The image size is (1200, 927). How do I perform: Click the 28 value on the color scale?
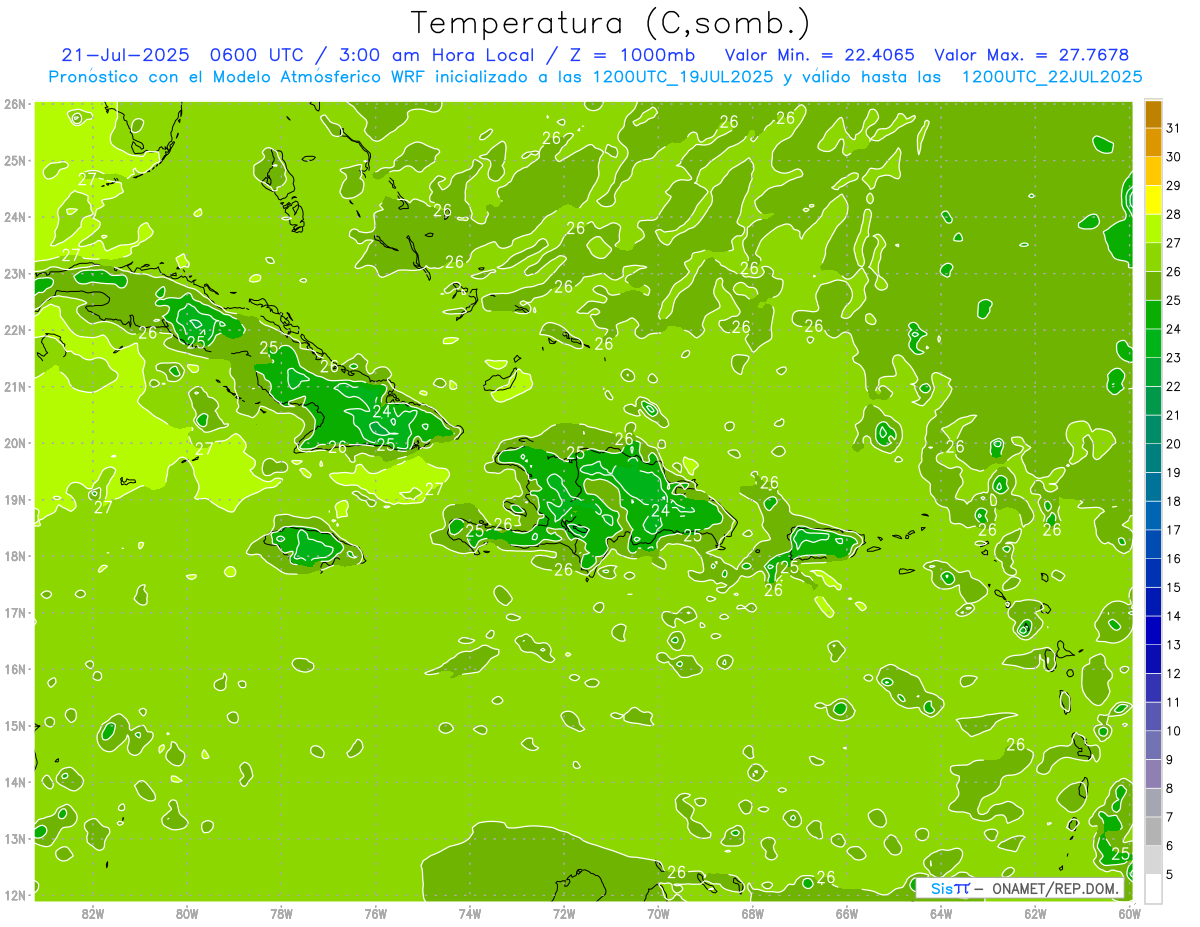1173,214
